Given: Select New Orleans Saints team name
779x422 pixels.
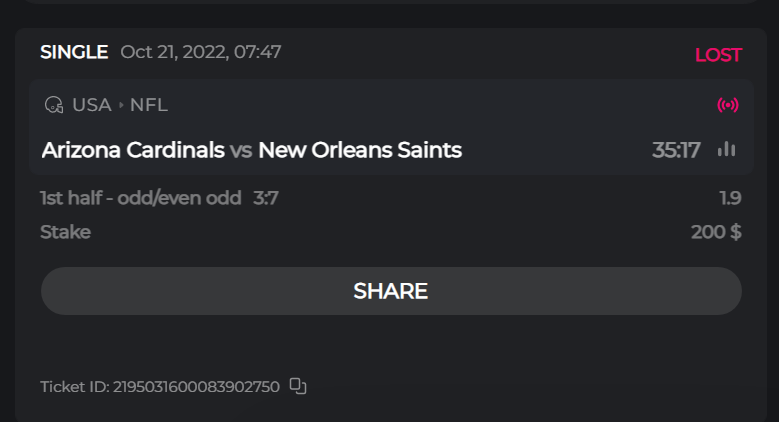Looking at the screenshot, I should (360, 150).
